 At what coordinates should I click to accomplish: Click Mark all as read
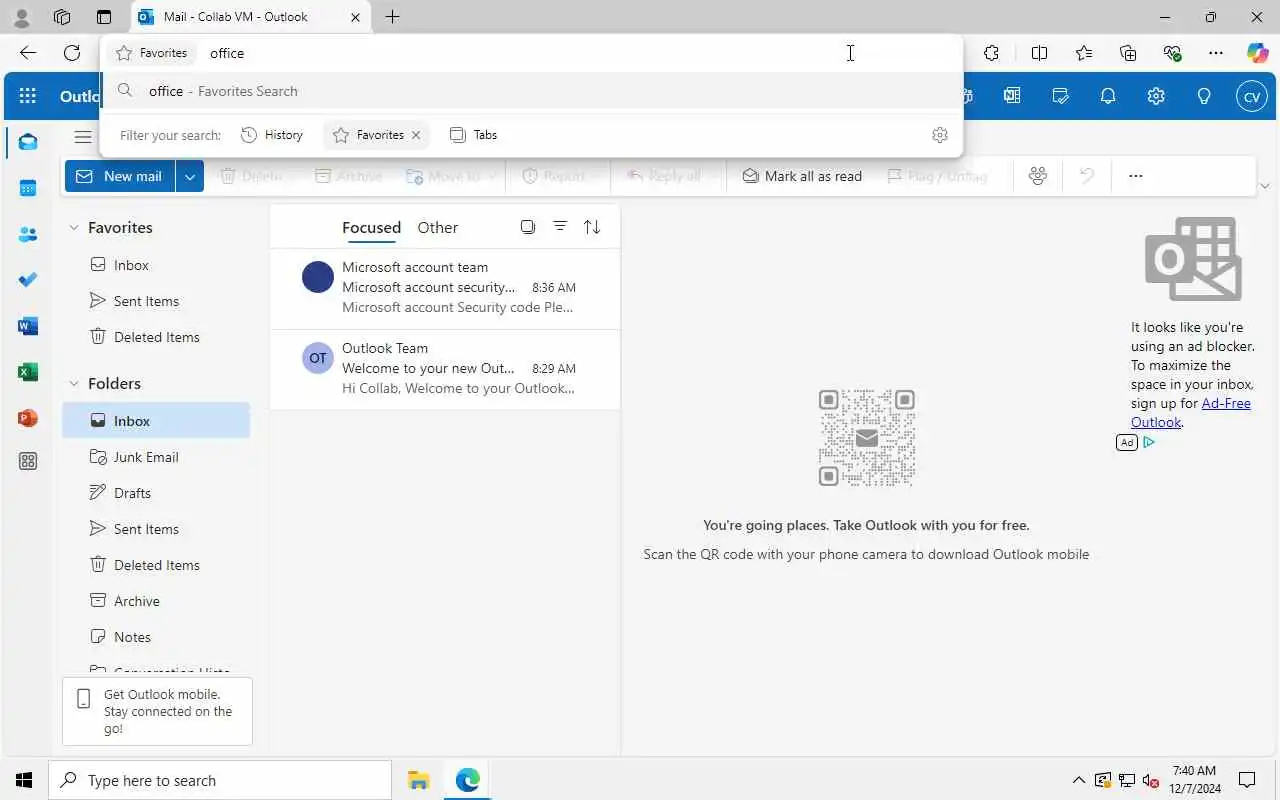click(x=802, y=176)
